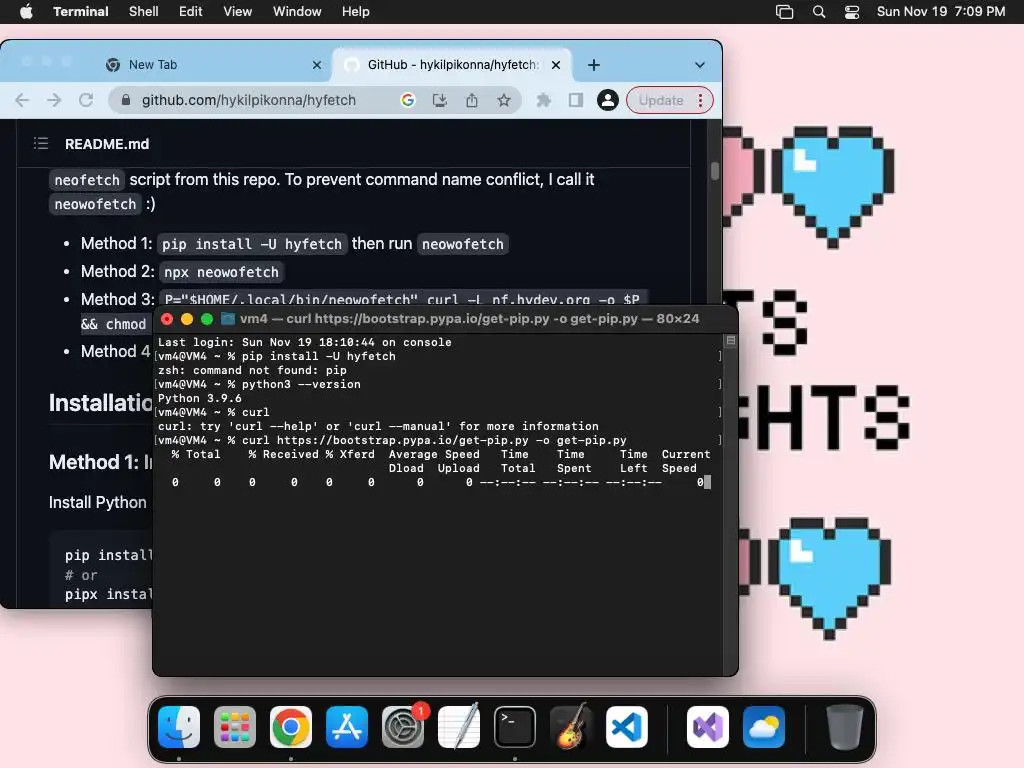Open GarageBand from the Dock
The height and width of the screenshot is (768, 1024).
pyautogui.click(x=571, y=726)
